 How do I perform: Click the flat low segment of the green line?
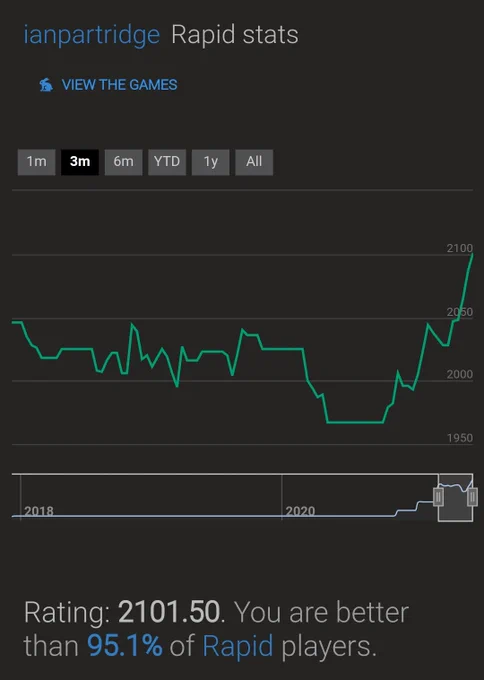355,422
